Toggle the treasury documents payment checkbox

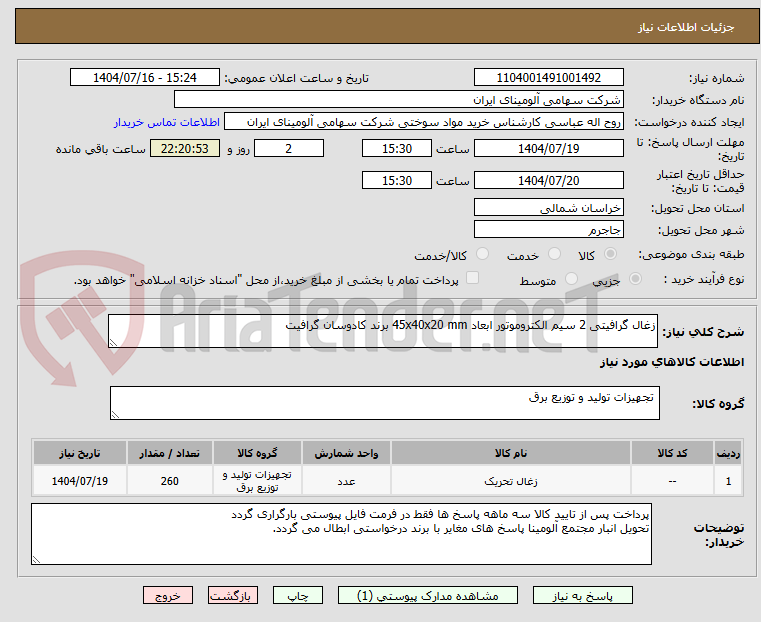point(473,279)
